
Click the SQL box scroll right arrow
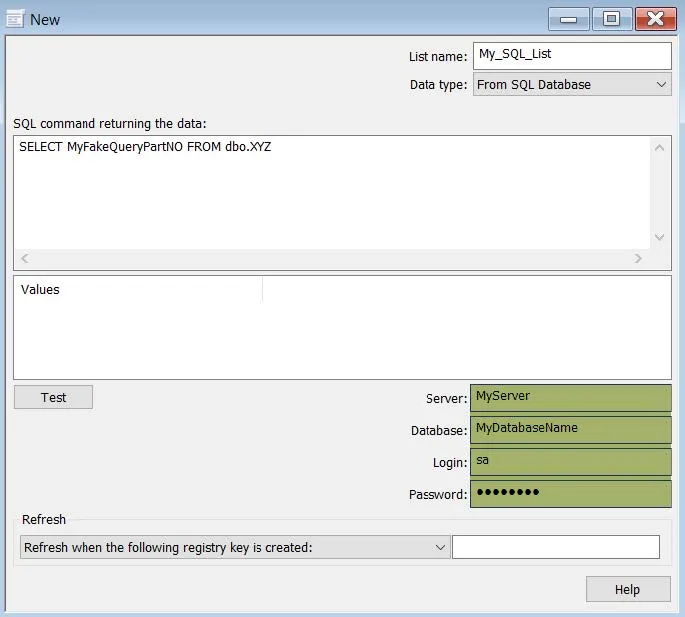coord(638,258)
